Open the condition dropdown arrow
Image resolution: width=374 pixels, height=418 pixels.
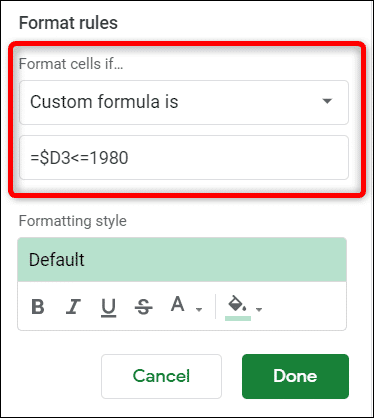pyautogui.click(x=327, y=101)
